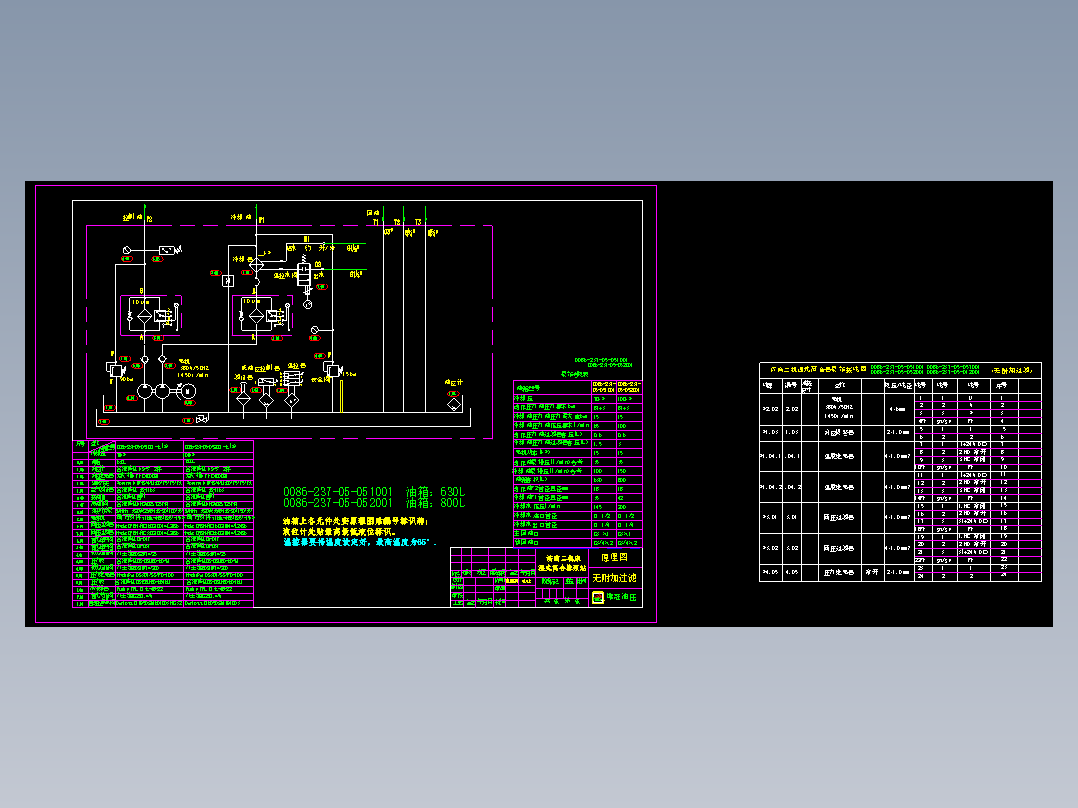The image size is (1078, 808).
Task: Click the 'P1.03' cell in the wiring table
Action: coord(770,433)
